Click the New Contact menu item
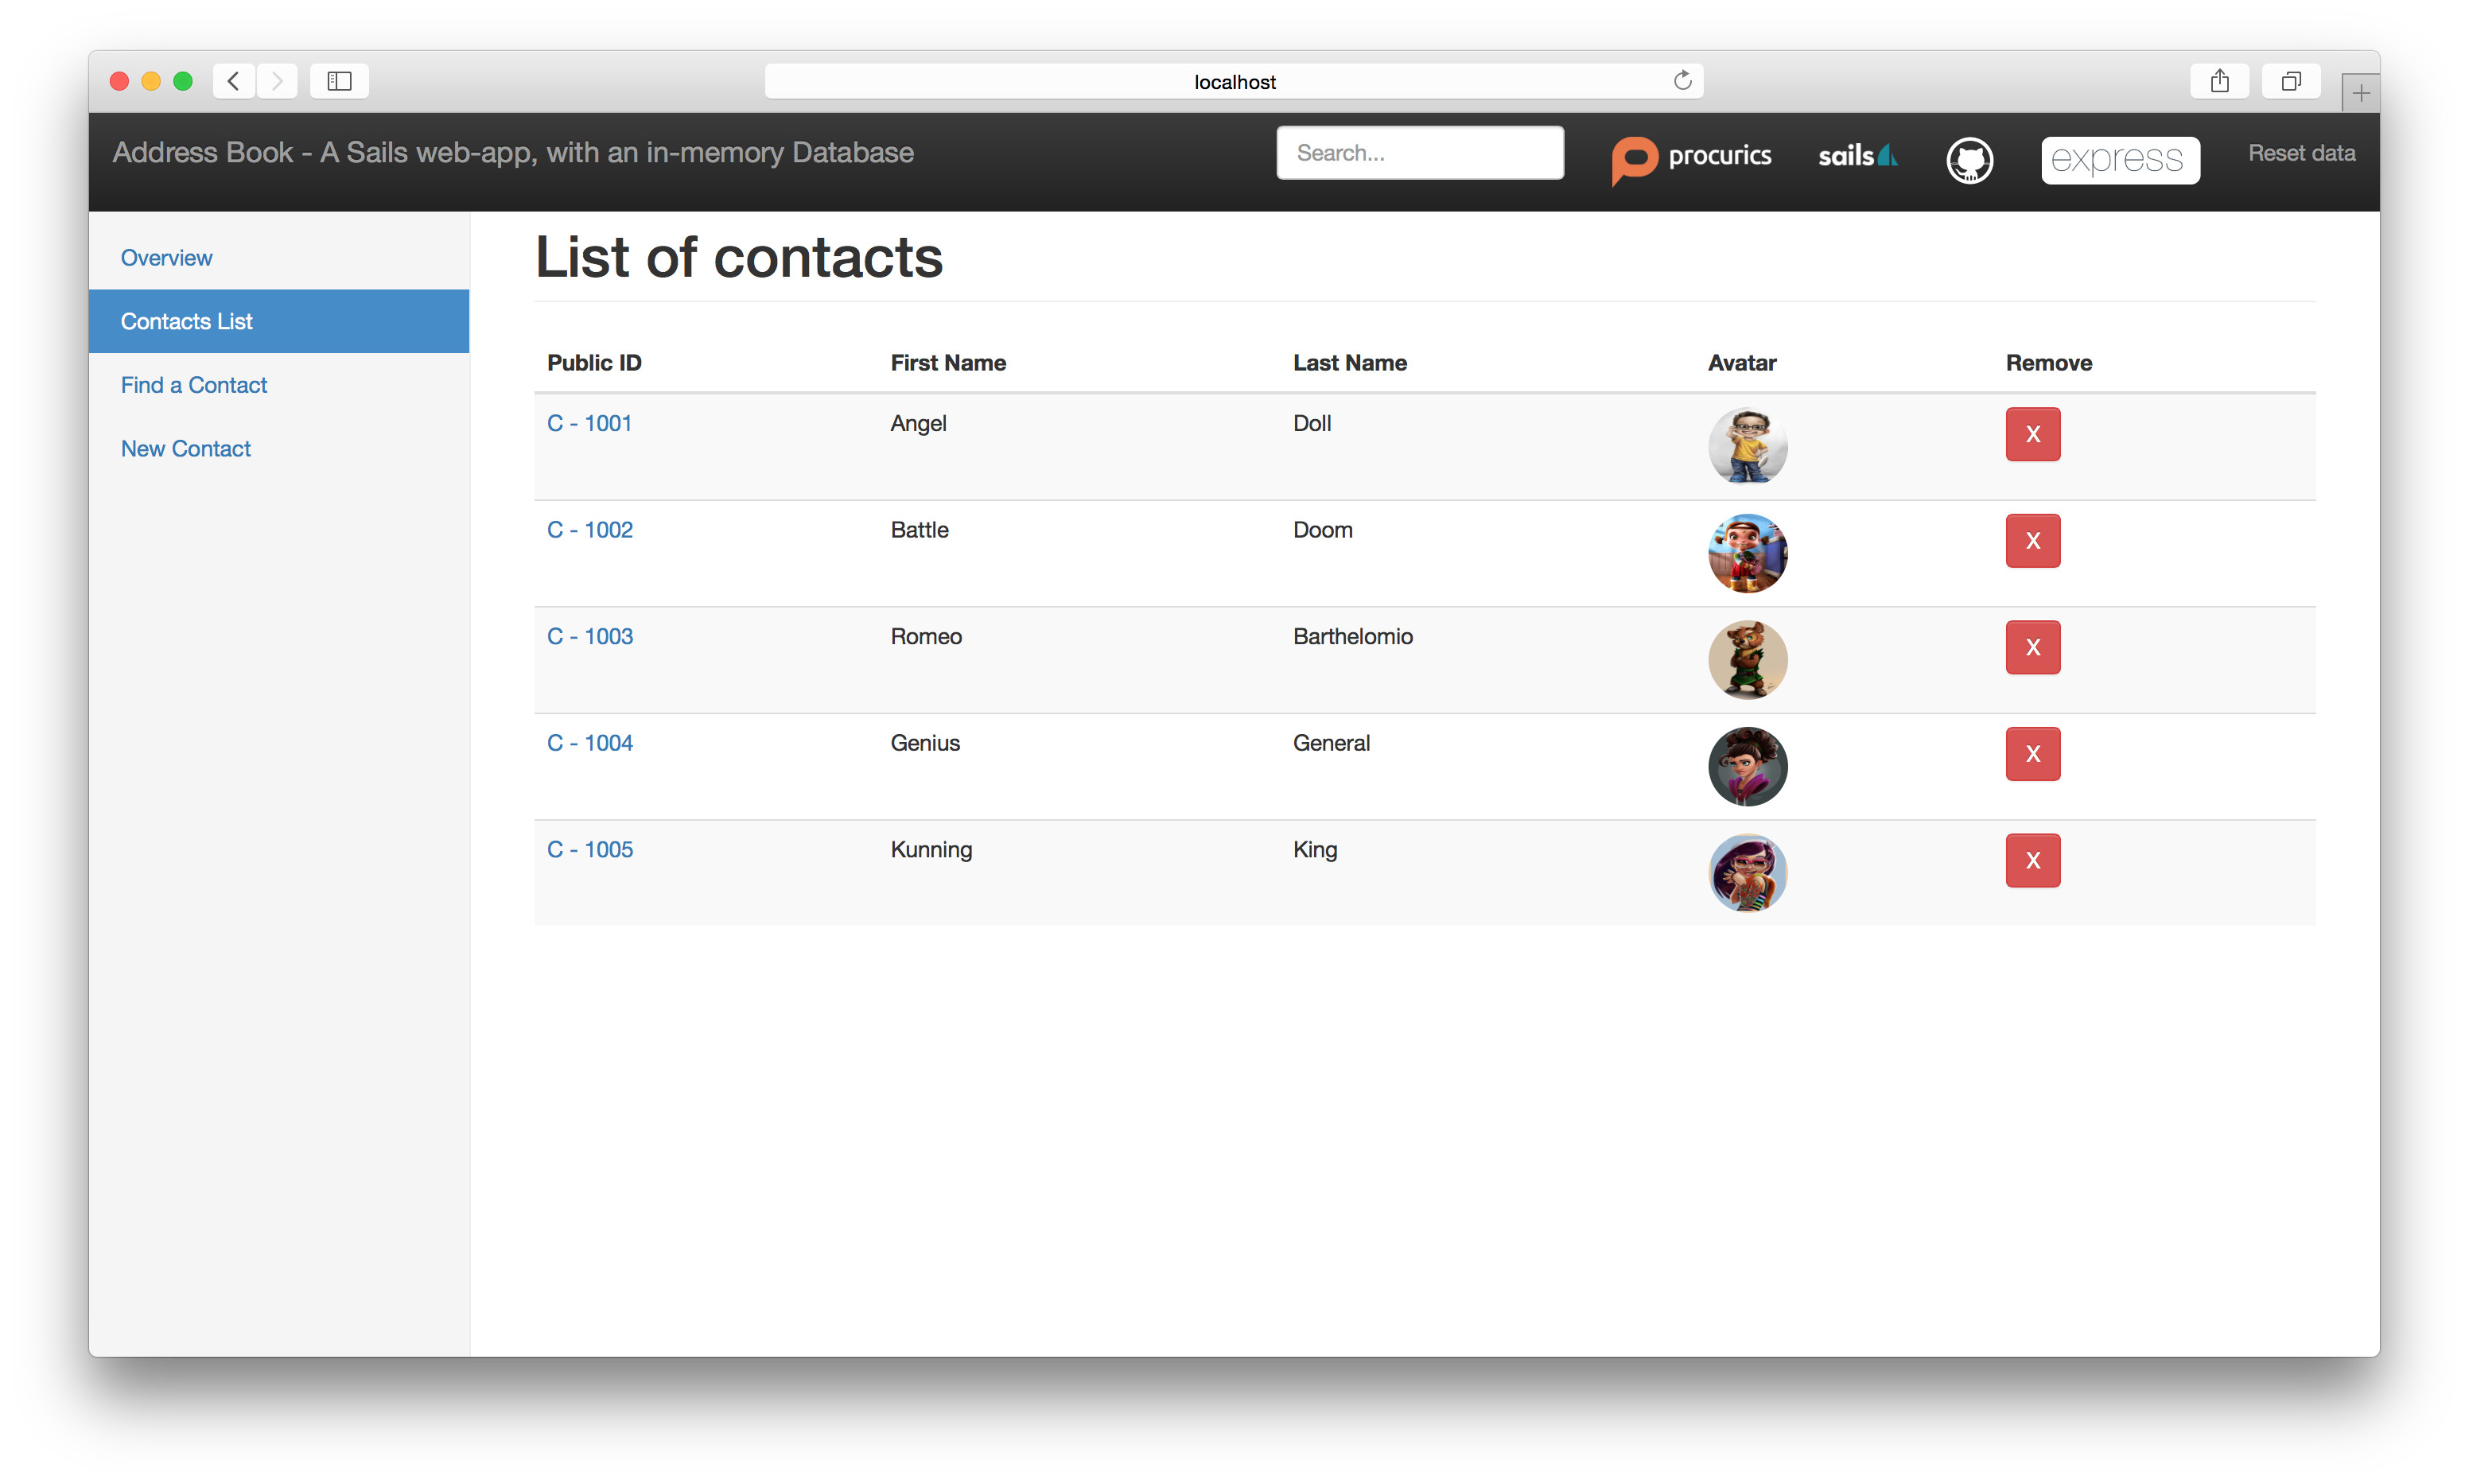The height and width of the screenshot is (1484, 2469). [185, 448]
